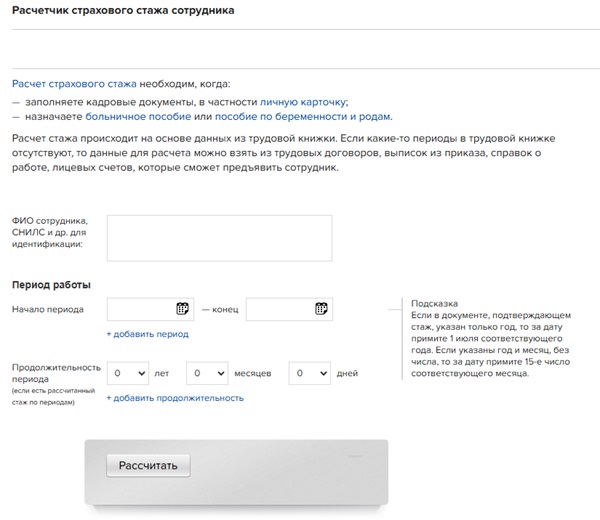Click the 'Расчетчик страхового стажа сотрудника' page title

click(124, 11)
